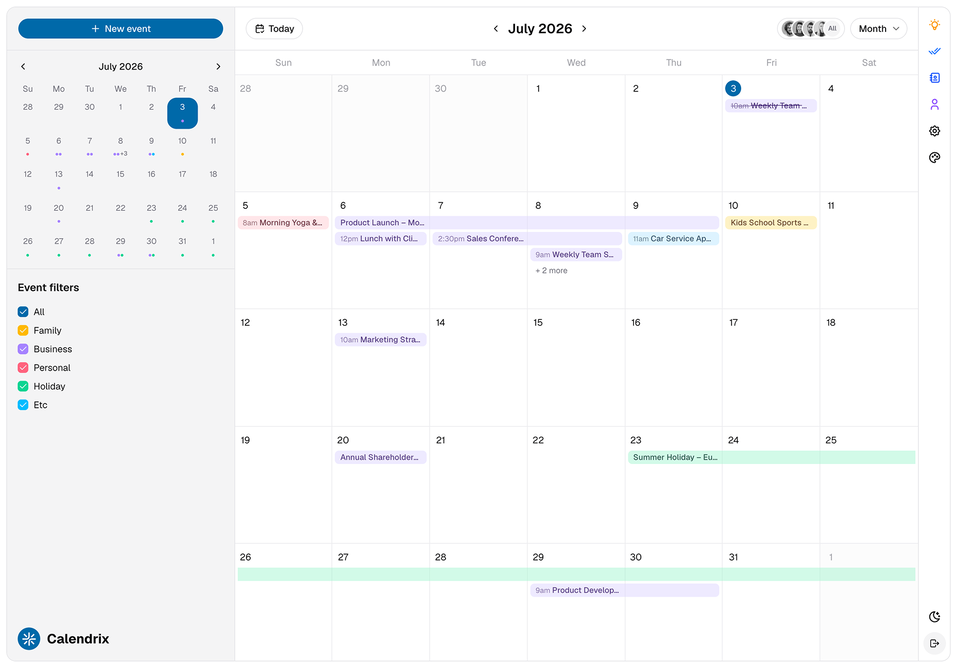Open the Morning Yoga event
The image size is (957, 668).
tap(283, 223)
